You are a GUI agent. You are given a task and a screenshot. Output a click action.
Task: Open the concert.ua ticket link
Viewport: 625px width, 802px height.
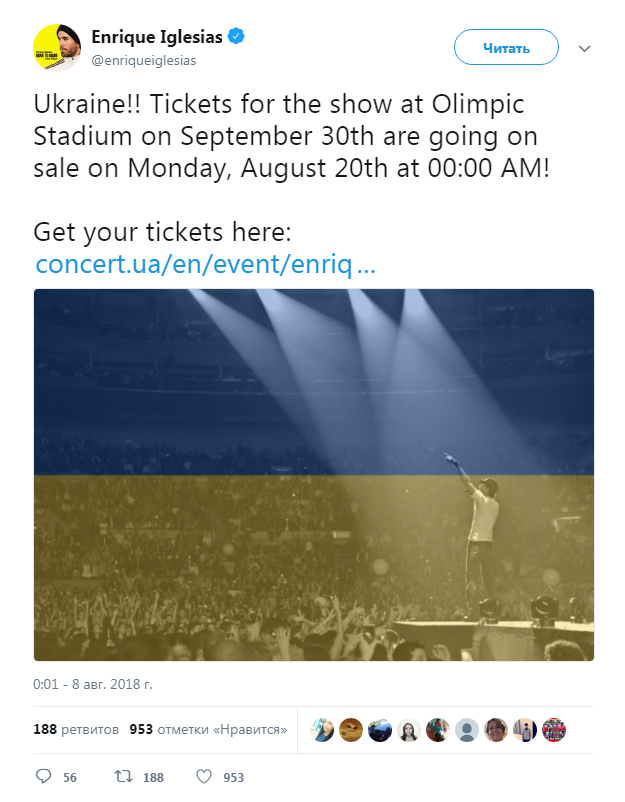click(x=205, y=265)
